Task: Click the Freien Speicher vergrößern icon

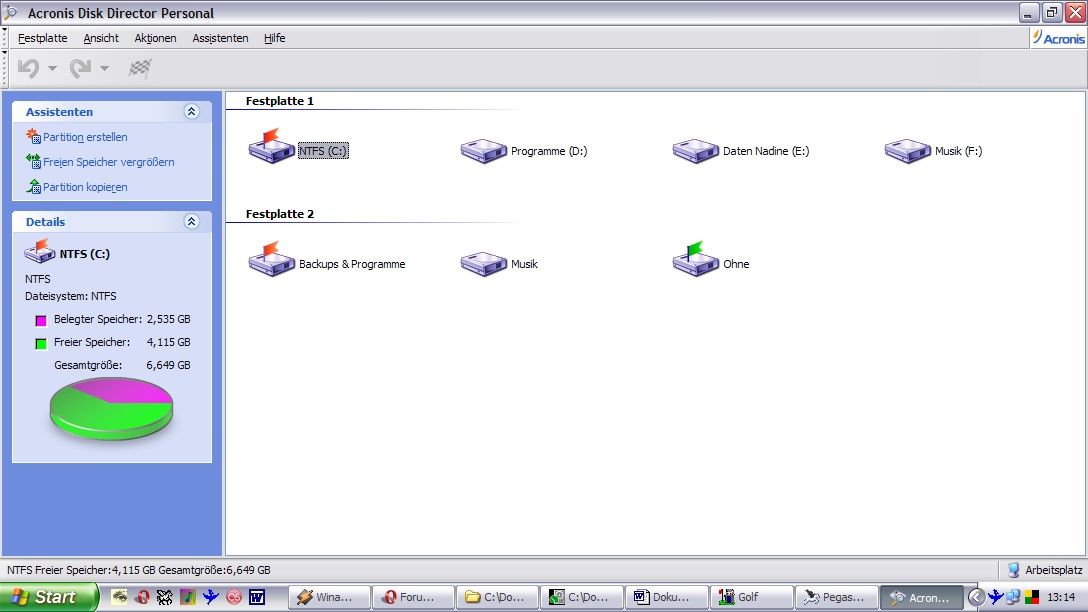Action: [33, 161]
